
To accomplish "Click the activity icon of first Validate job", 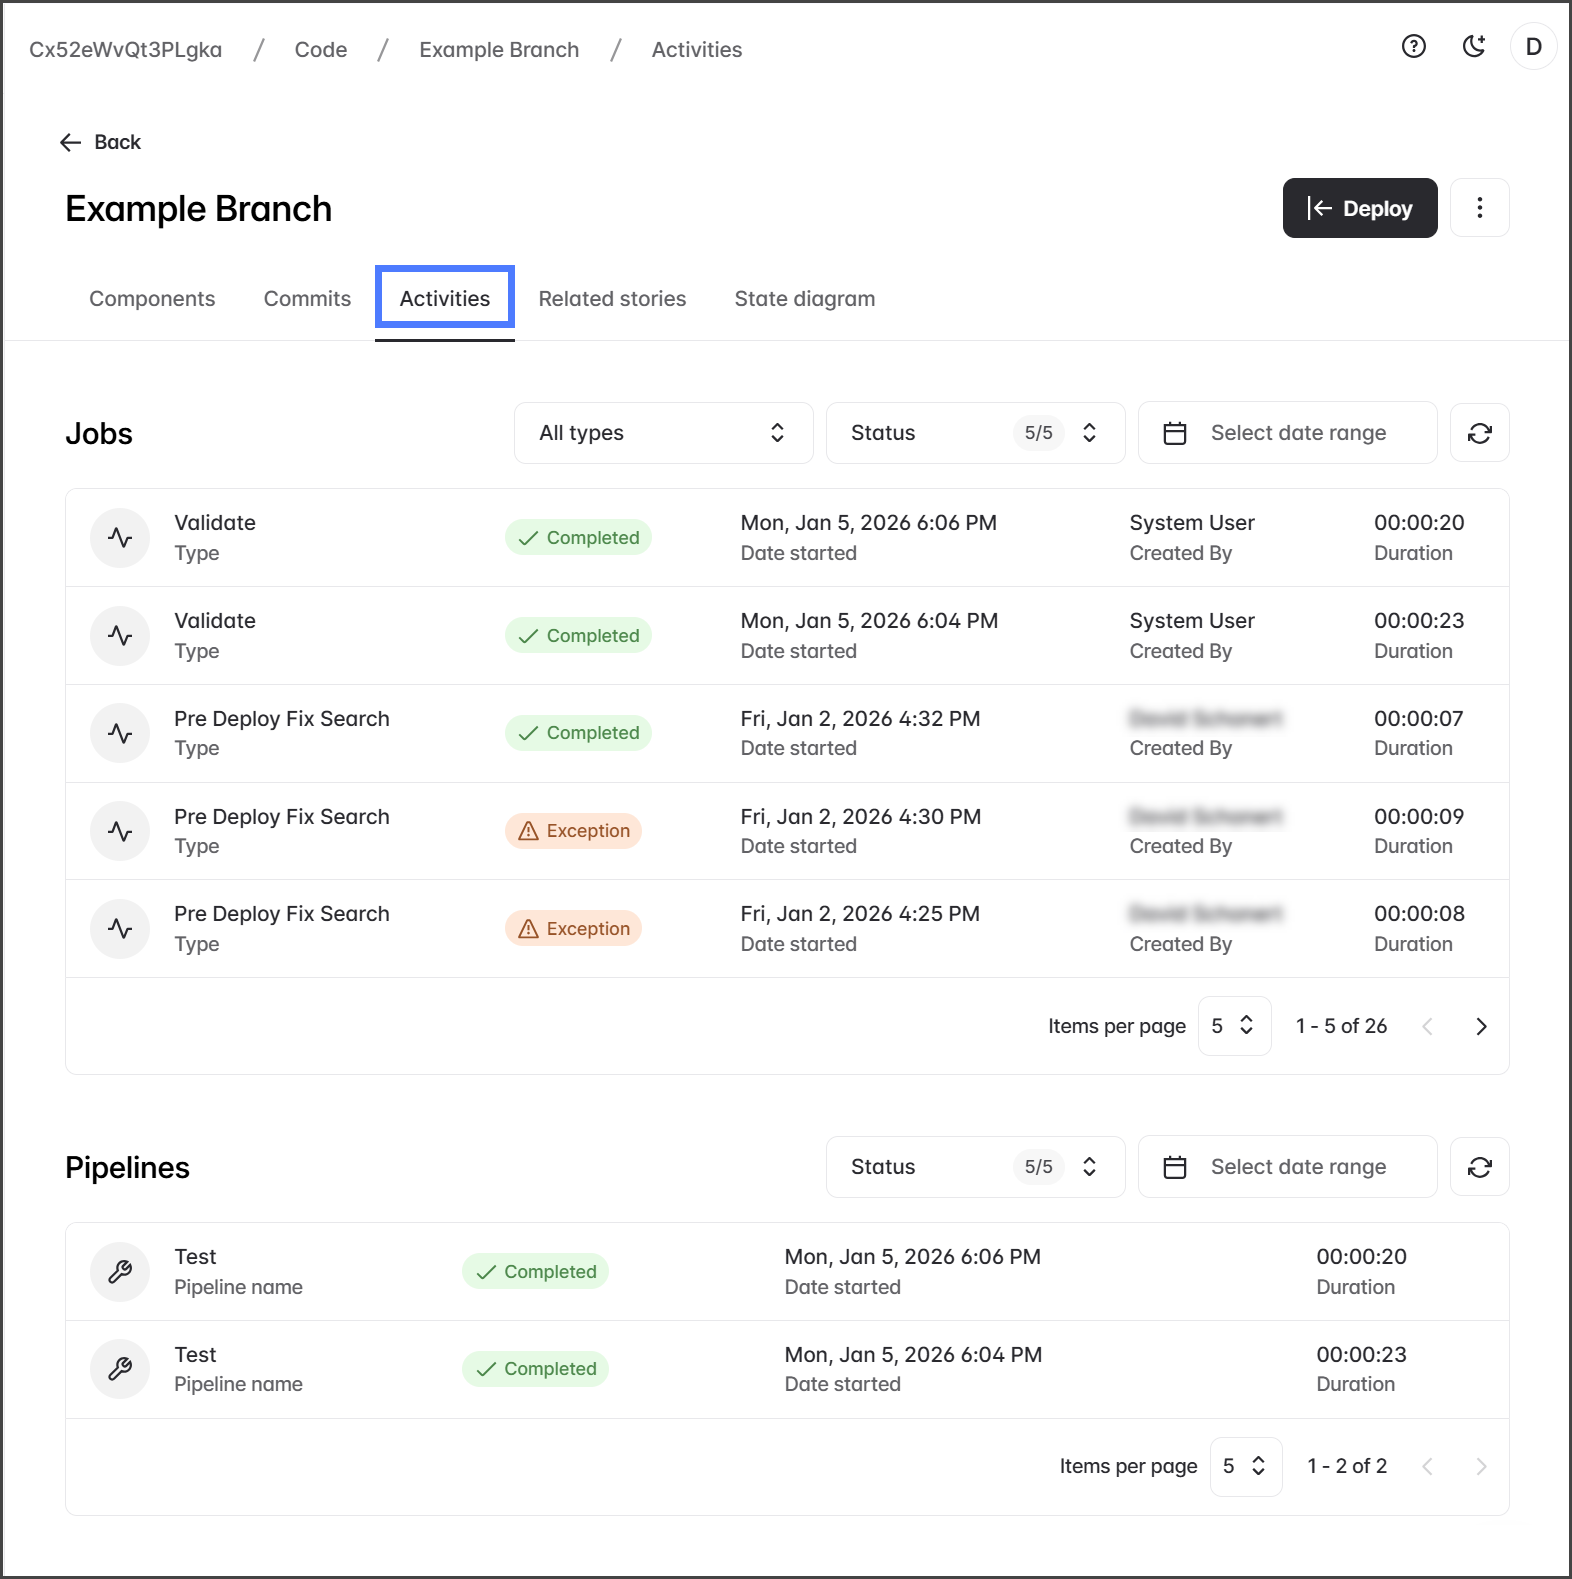I will point(120,538).
